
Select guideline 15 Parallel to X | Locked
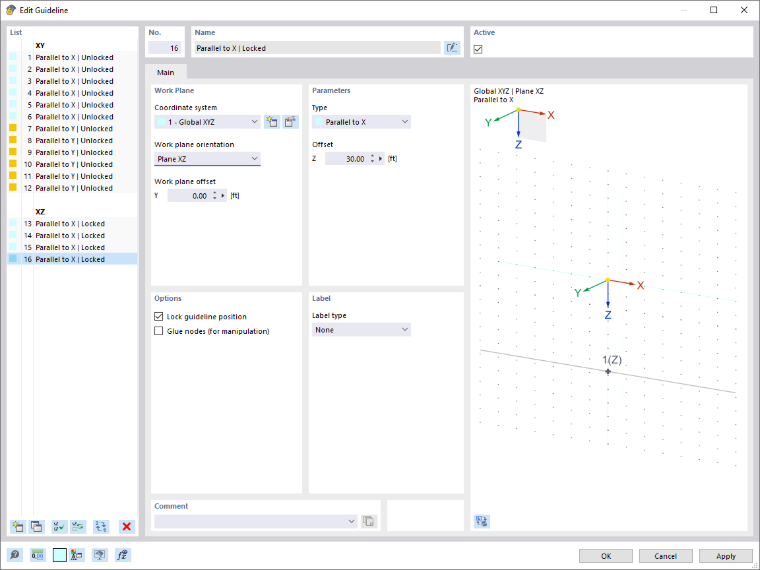pyautogui.click(x=72, y=247)
